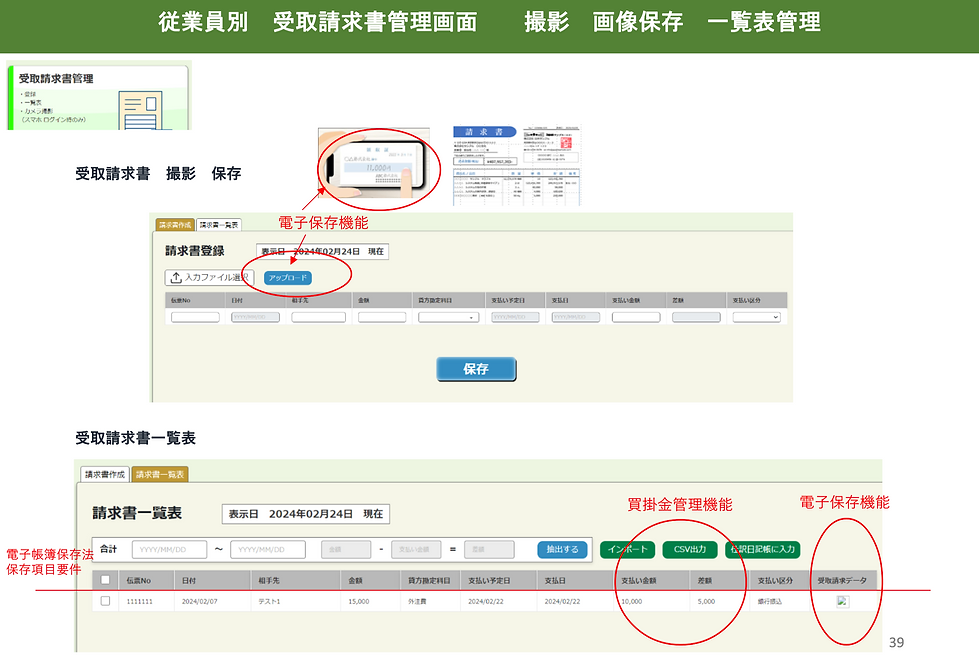Click the green インポート button
The width and height of the screenshot is (979, 663).
coord(628,549)
